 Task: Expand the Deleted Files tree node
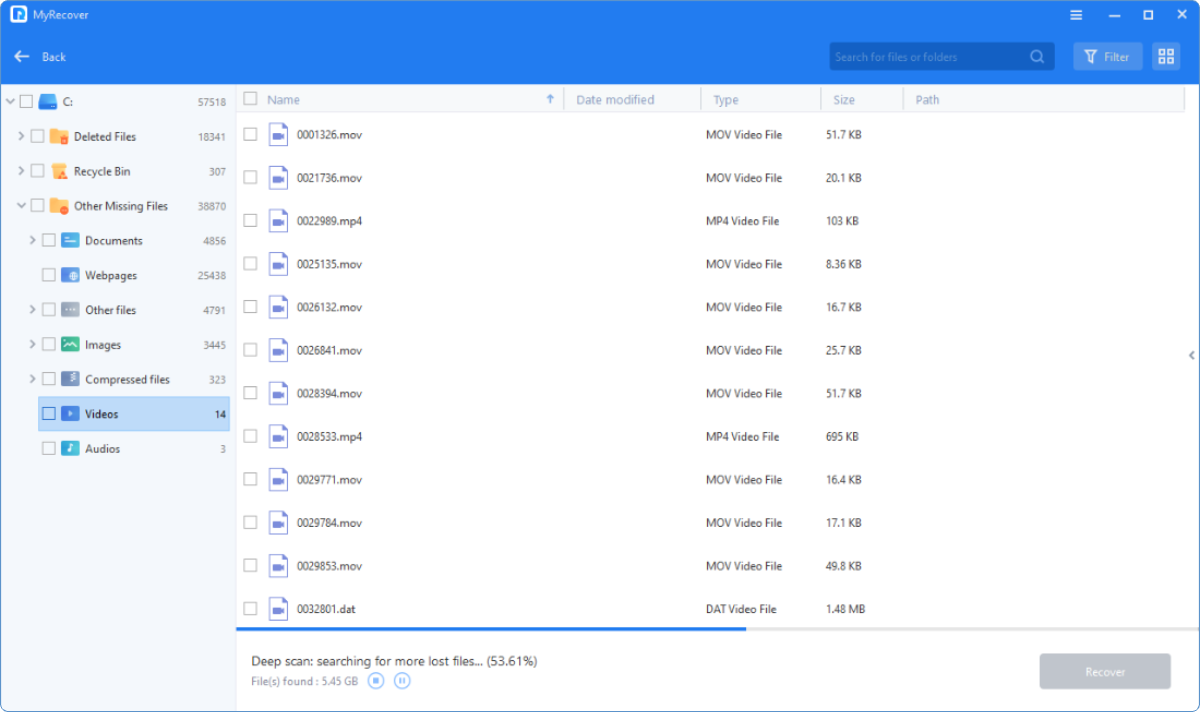tap(21, 136)
